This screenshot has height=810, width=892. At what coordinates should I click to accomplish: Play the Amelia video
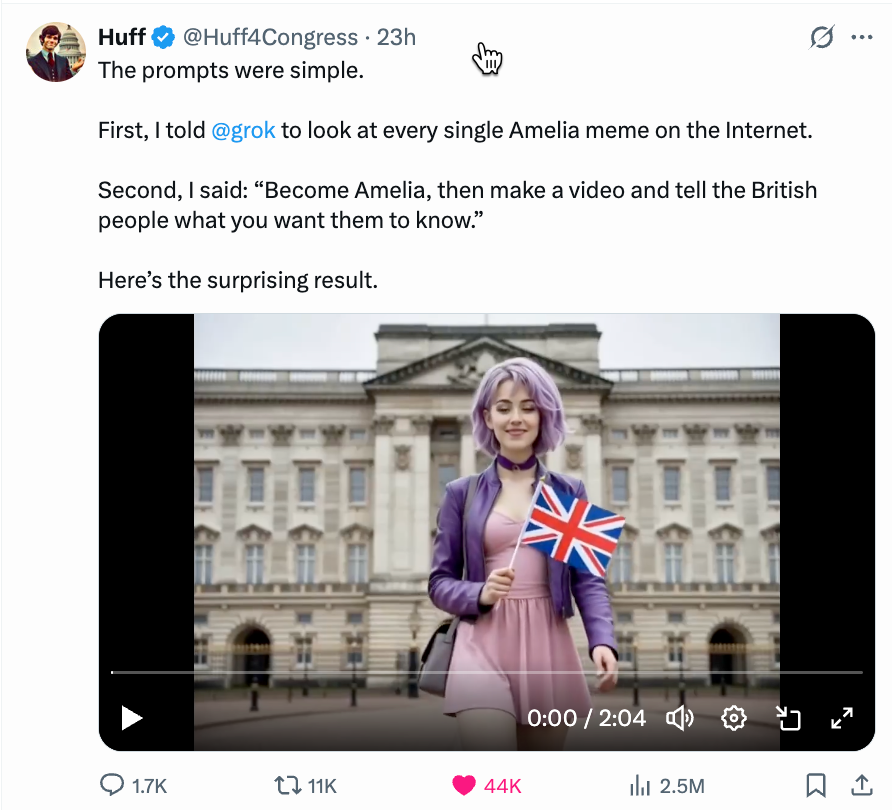click(132, 718)
